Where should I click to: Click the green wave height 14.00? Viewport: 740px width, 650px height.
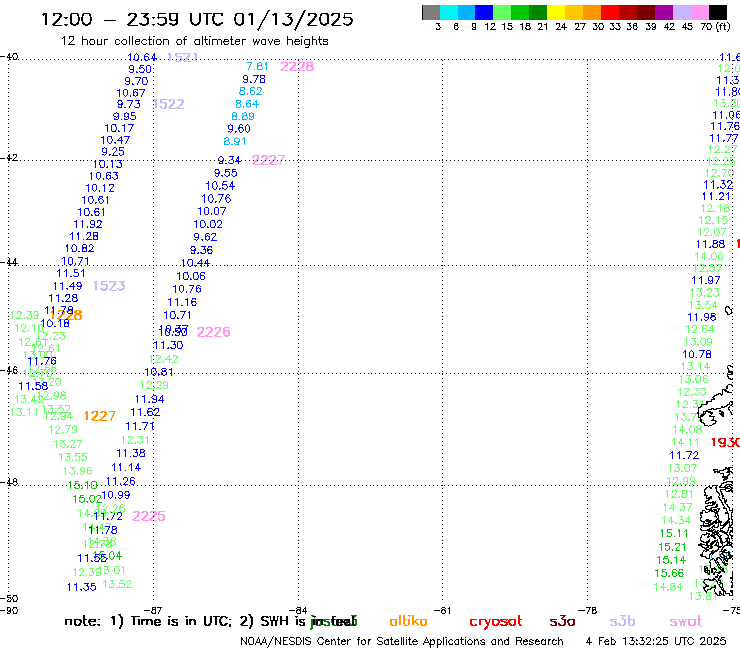709,256
